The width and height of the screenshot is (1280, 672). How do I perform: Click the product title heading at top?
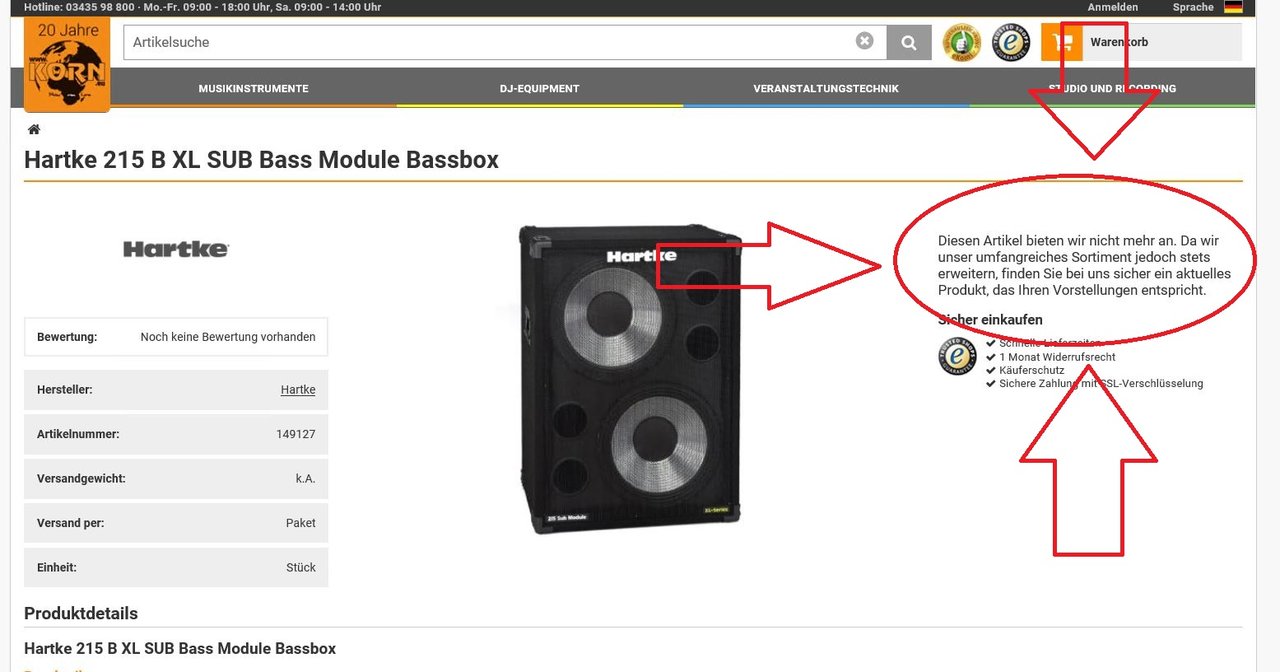(x=261, y=160)
